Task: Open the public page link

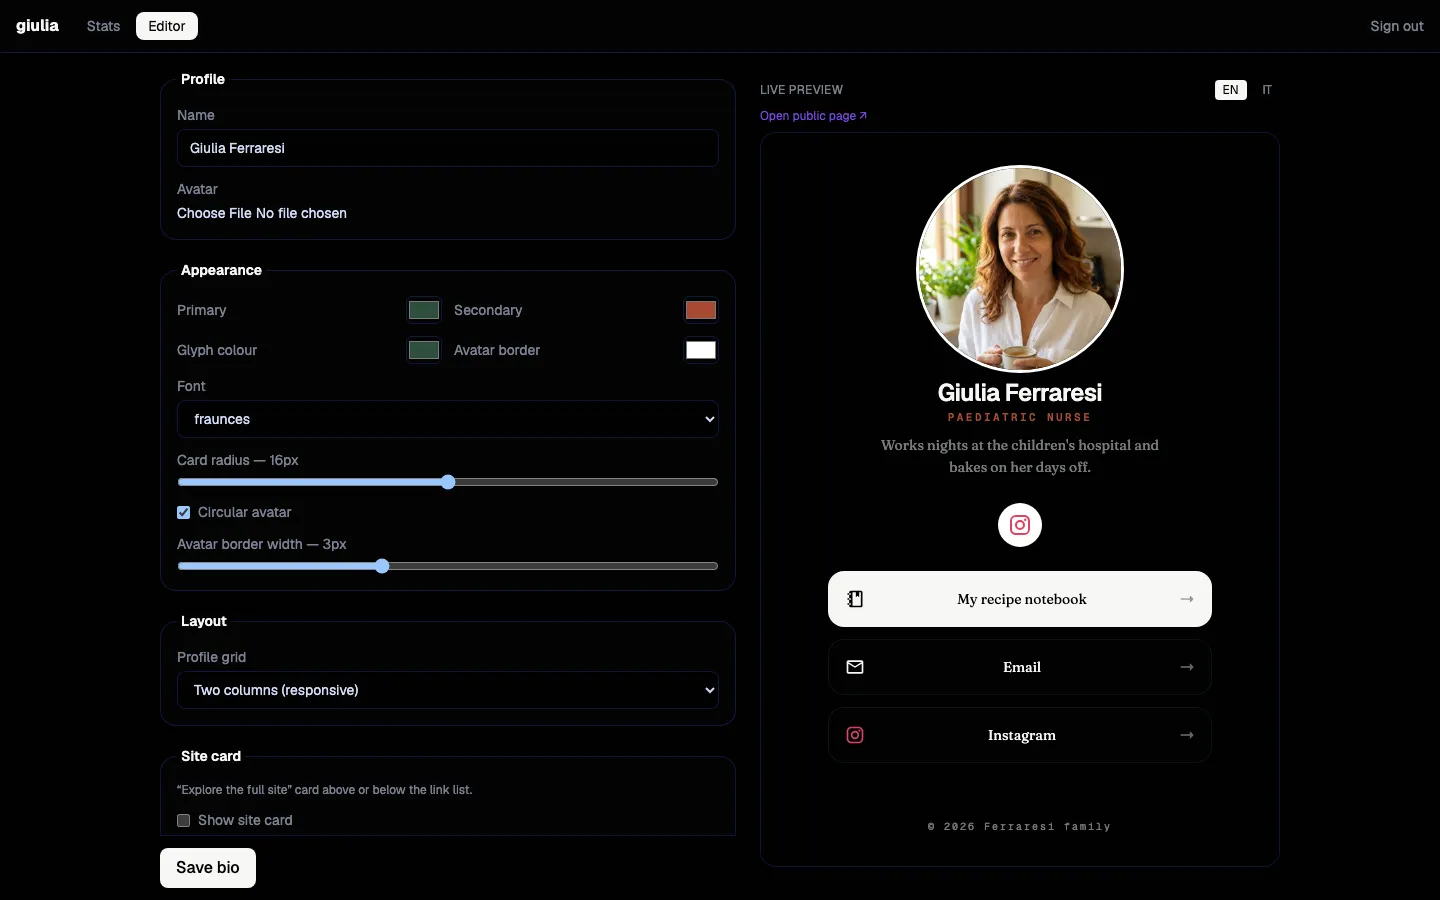Action: point(813,116)
